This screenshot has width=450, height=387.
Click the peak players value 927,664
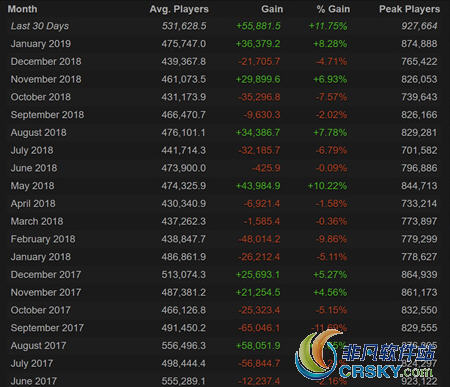419,26
